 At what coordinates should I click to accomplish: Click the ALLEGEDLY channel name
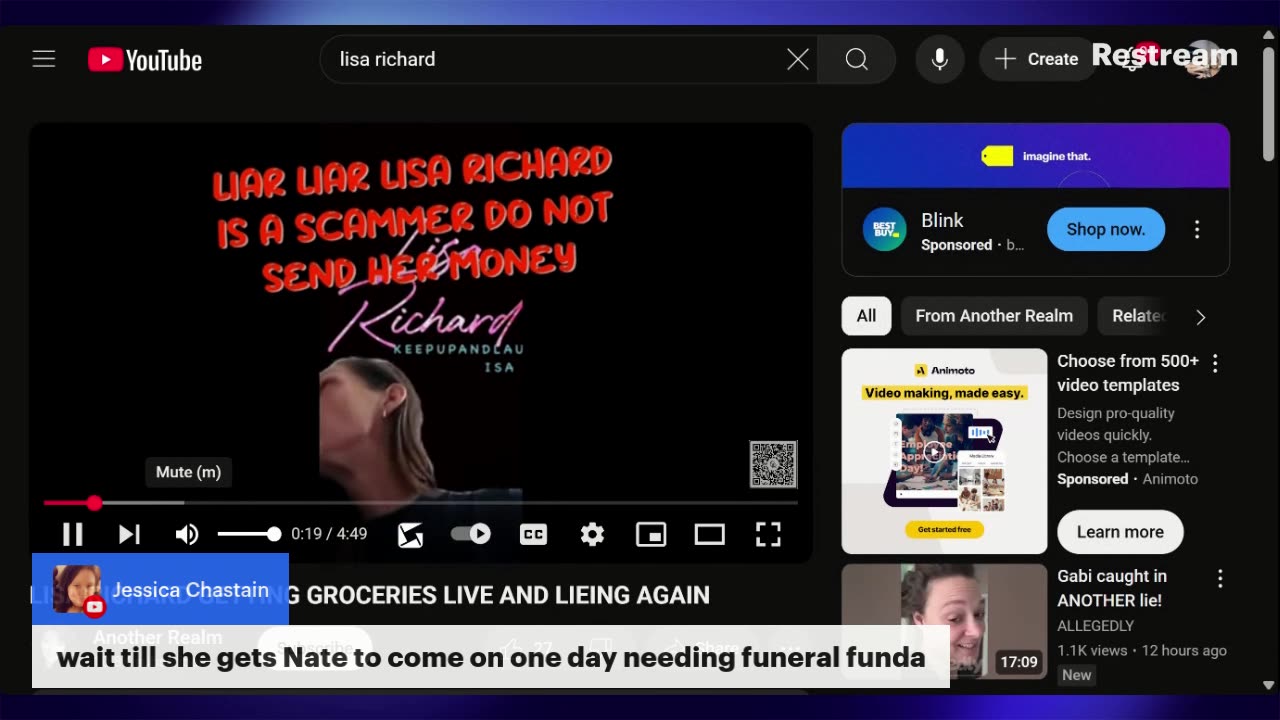point(1095,626)
